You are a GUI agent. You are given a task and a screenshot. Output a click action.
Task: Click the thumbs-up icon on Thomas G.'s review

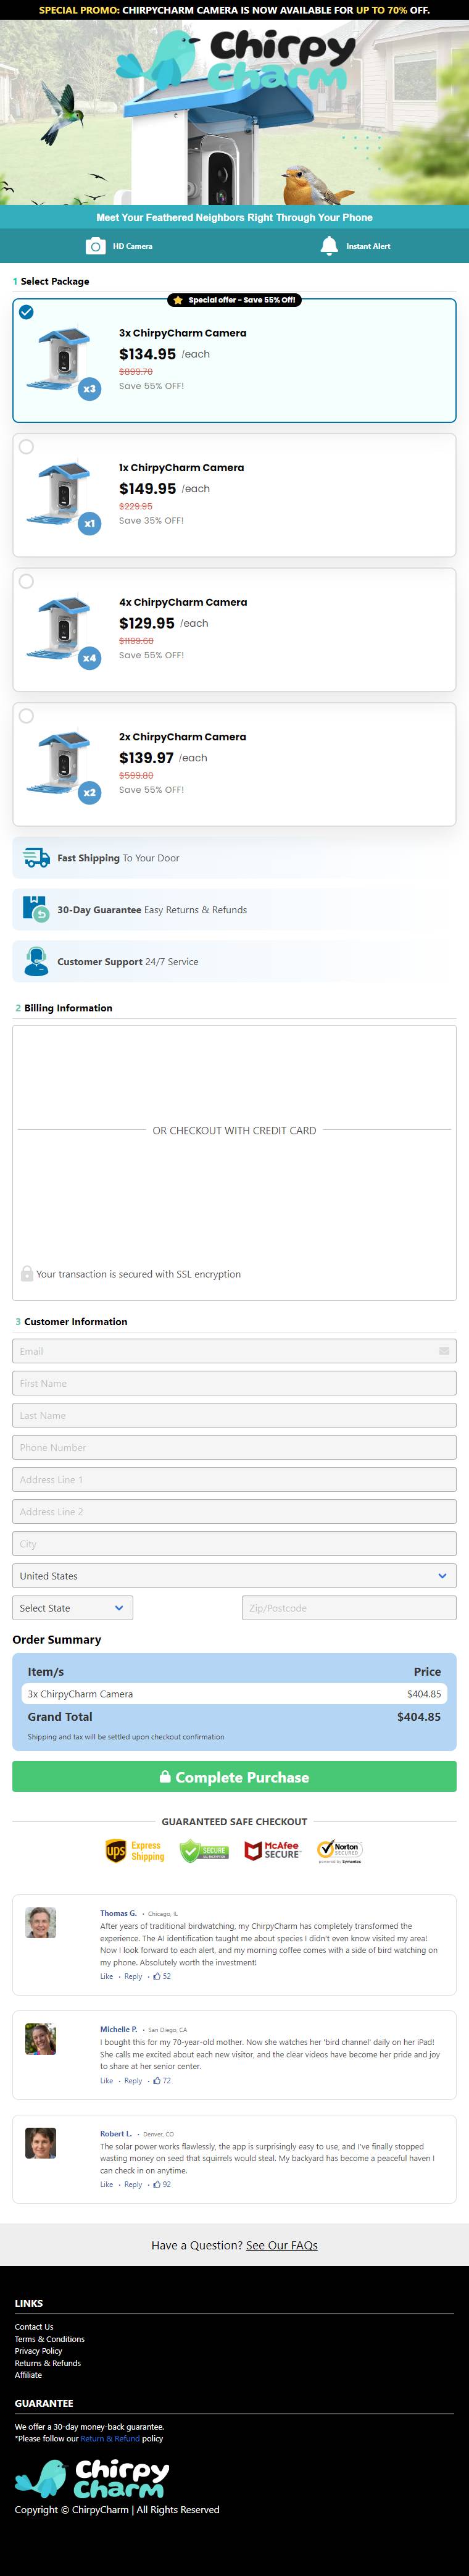(156, 1976)
